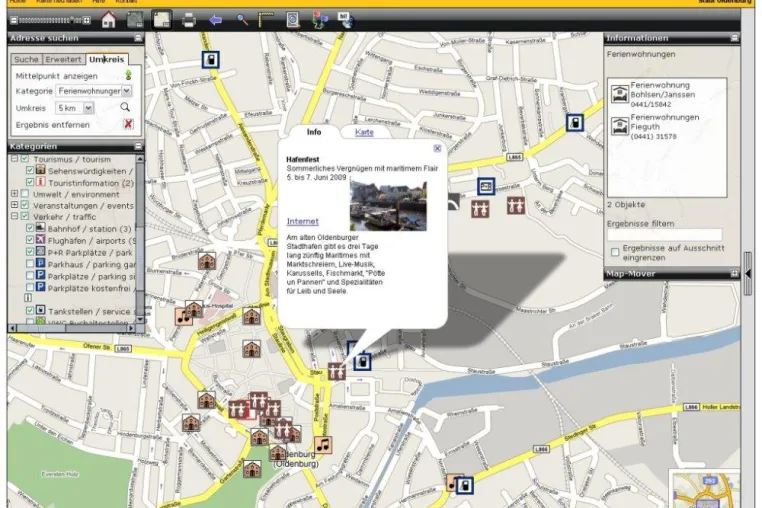Click the Kategorien horizontal scrollbar
This screenshot has width=762, height=508.
tap(72, 329)
